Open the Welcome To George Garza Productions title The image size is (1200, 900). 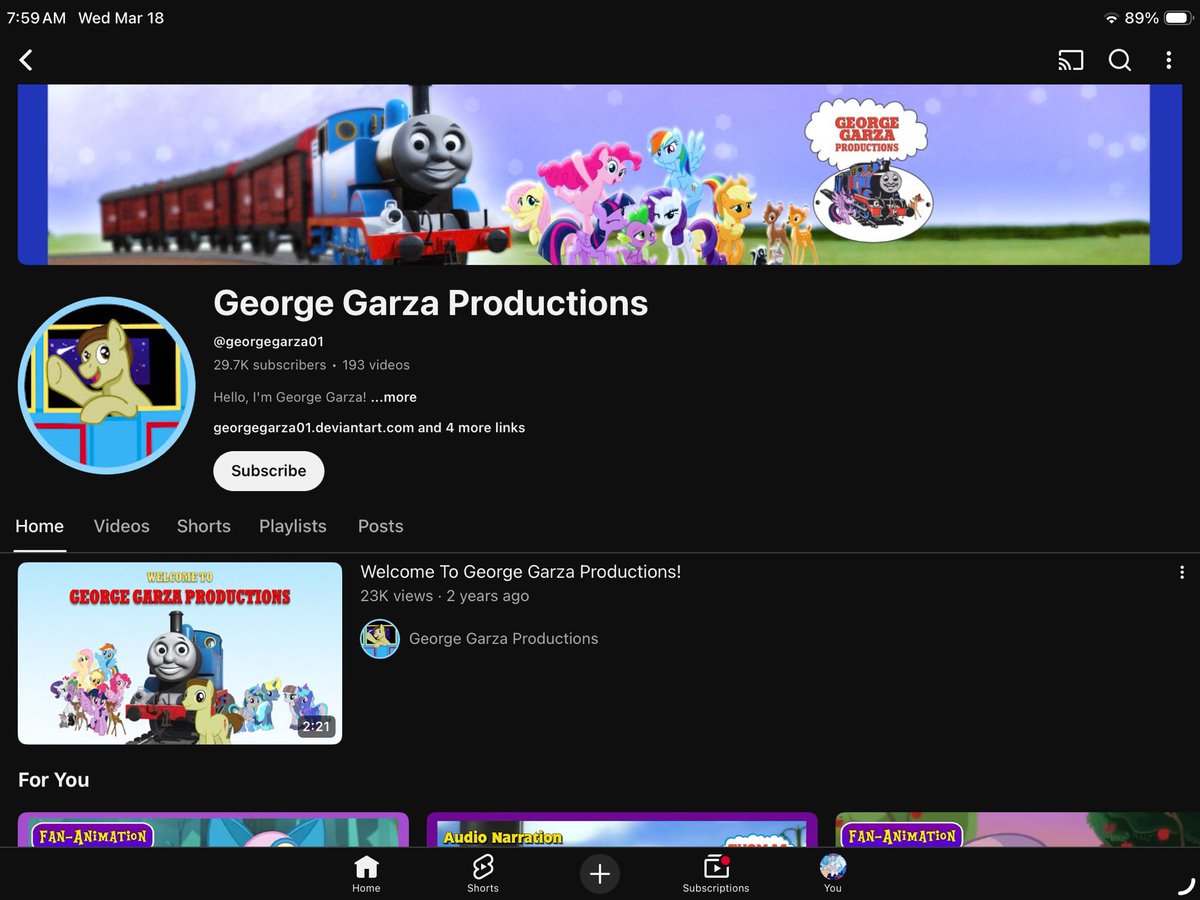(x=521, y=572)
